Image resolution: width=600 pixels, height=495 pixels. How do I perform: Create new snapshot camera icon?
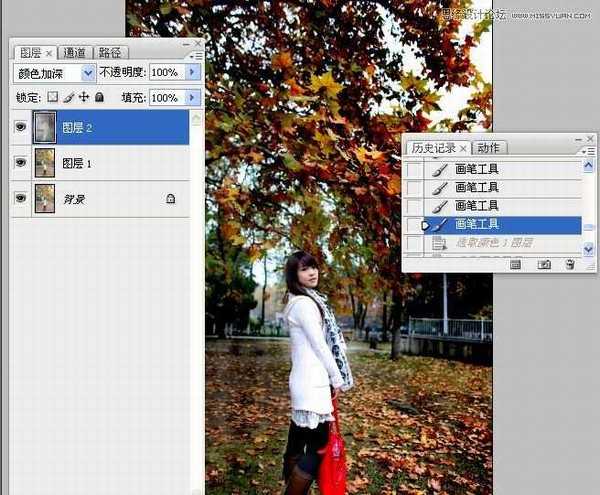544,264
